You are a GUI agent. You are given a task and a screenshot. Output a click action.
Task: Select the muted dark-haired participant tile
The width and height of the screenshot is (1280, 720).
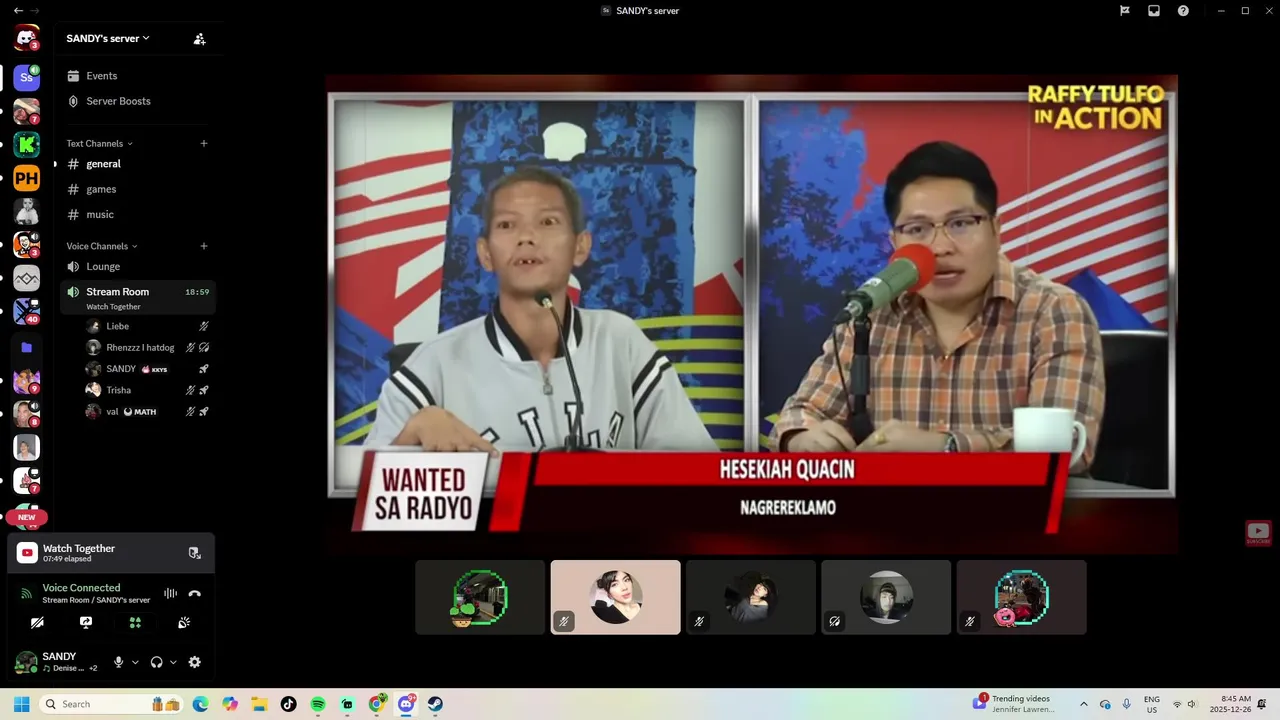(x=751, y=597)
